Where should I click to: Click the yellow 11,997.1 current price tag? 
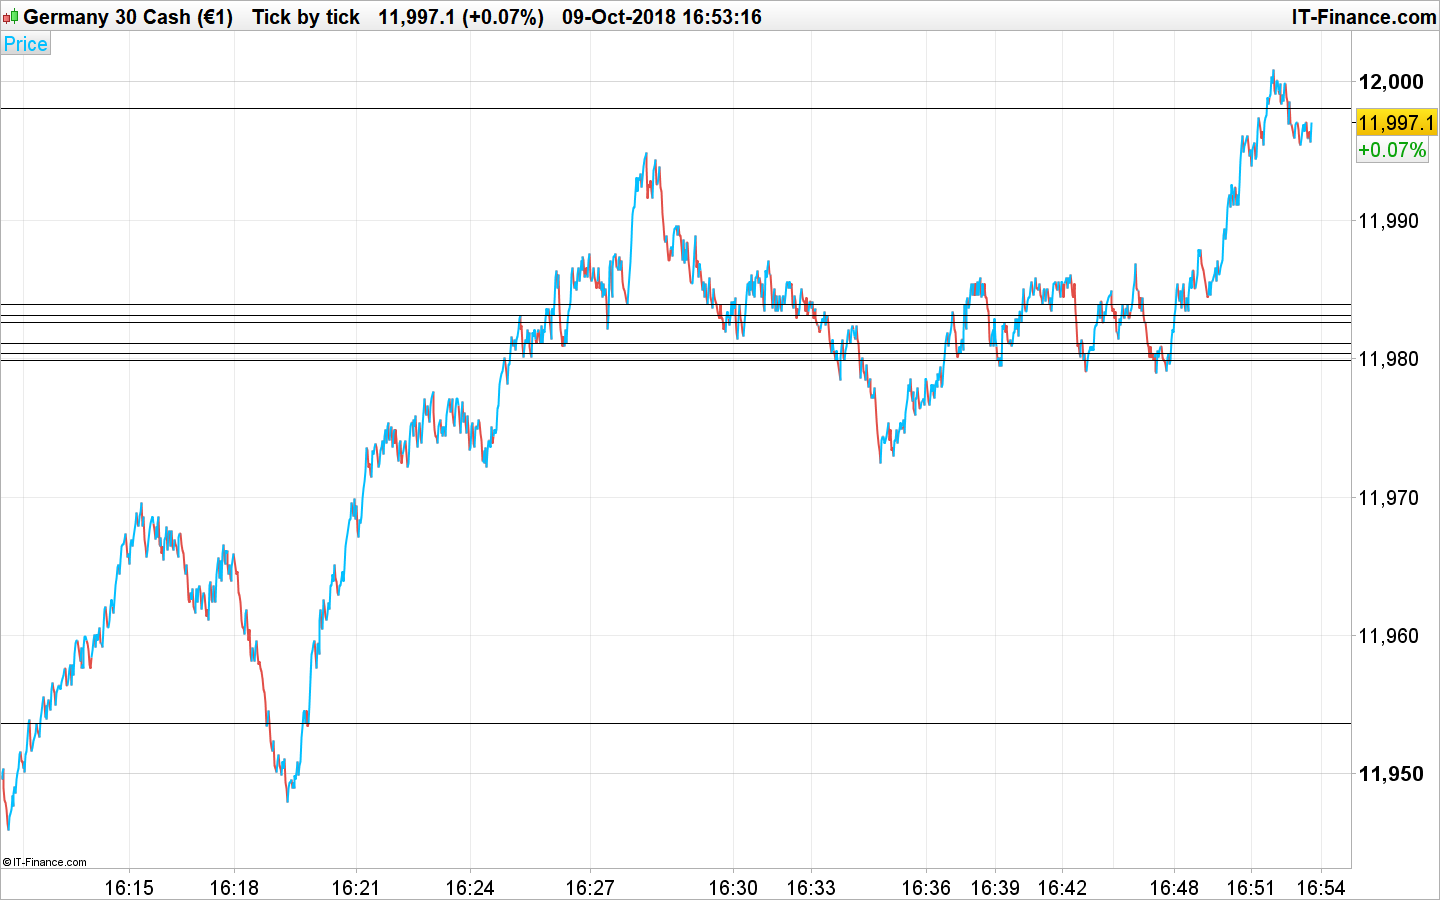[x=1396, y=123]
